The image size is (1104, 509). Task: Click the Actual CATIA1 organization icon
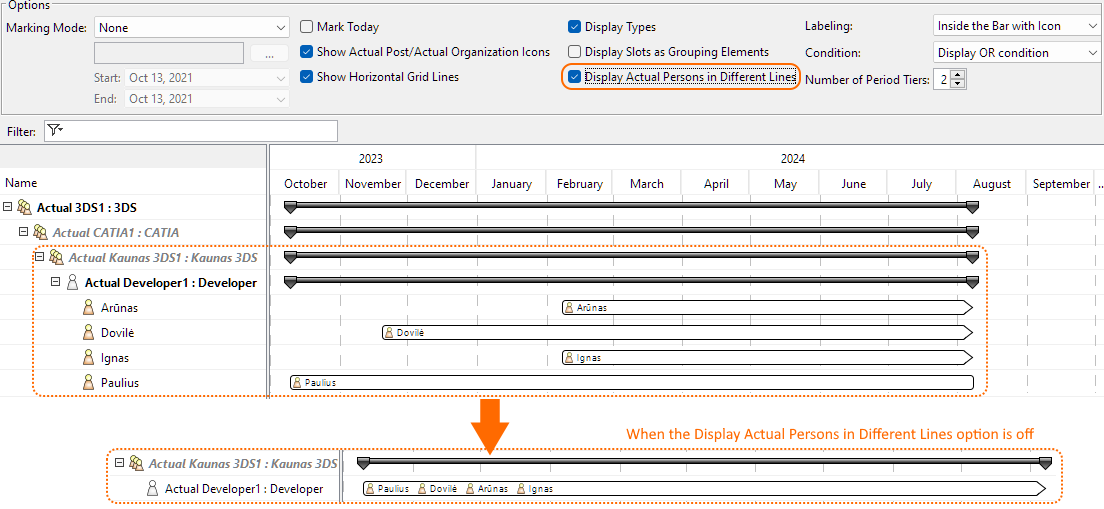40,233
